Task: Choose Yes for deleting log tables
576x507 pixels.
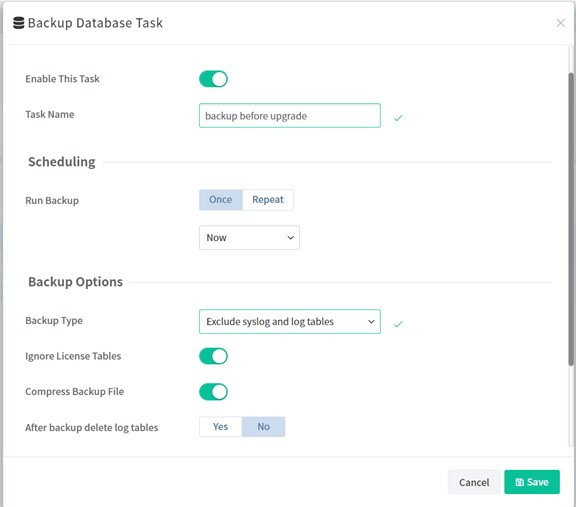Action: coord(220,427)
